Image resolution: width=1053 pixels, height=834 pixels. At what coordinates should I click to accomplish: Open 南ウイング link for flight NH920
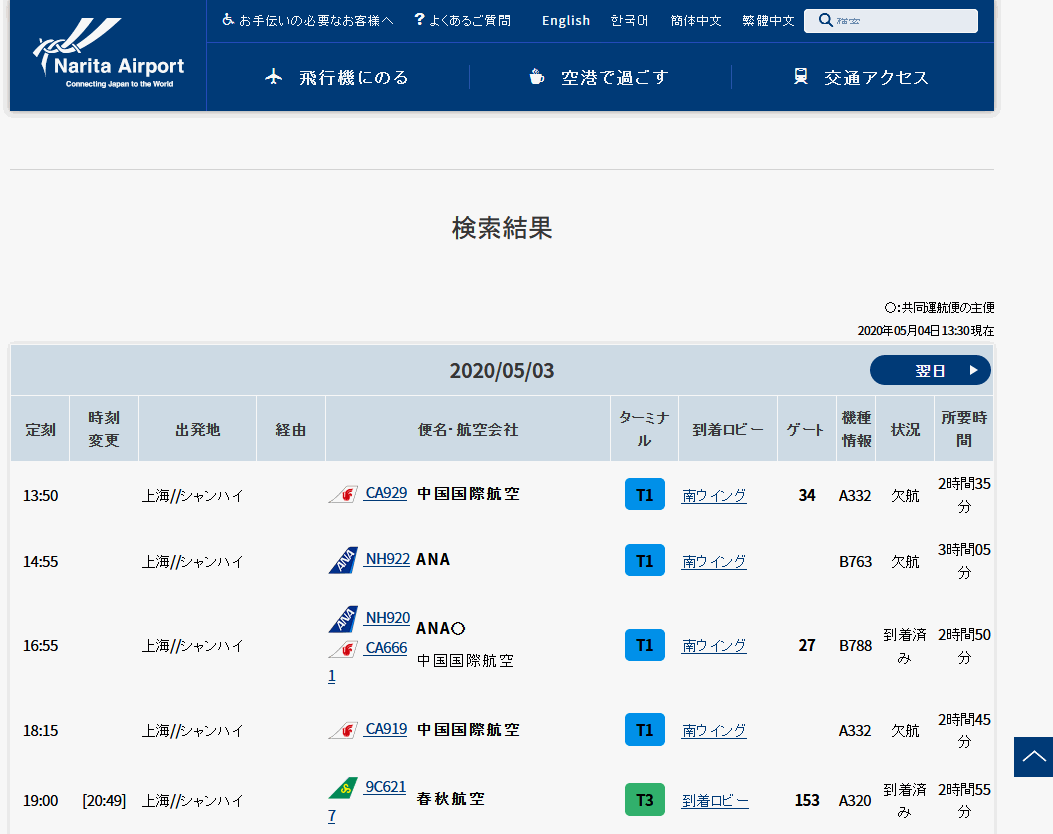(x=714, y=645)
